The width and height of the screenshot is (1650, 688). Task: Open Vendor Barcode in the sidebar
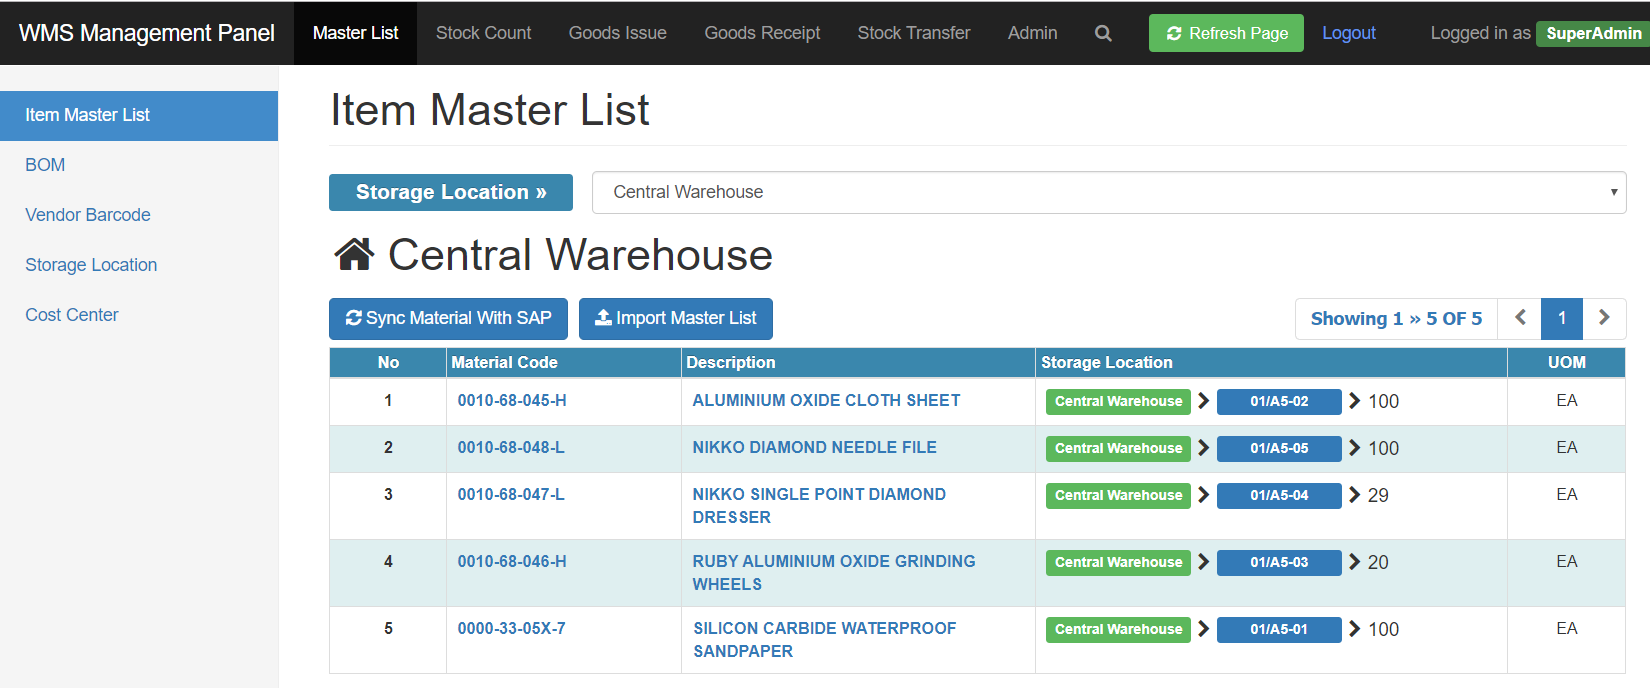point(88,215)
